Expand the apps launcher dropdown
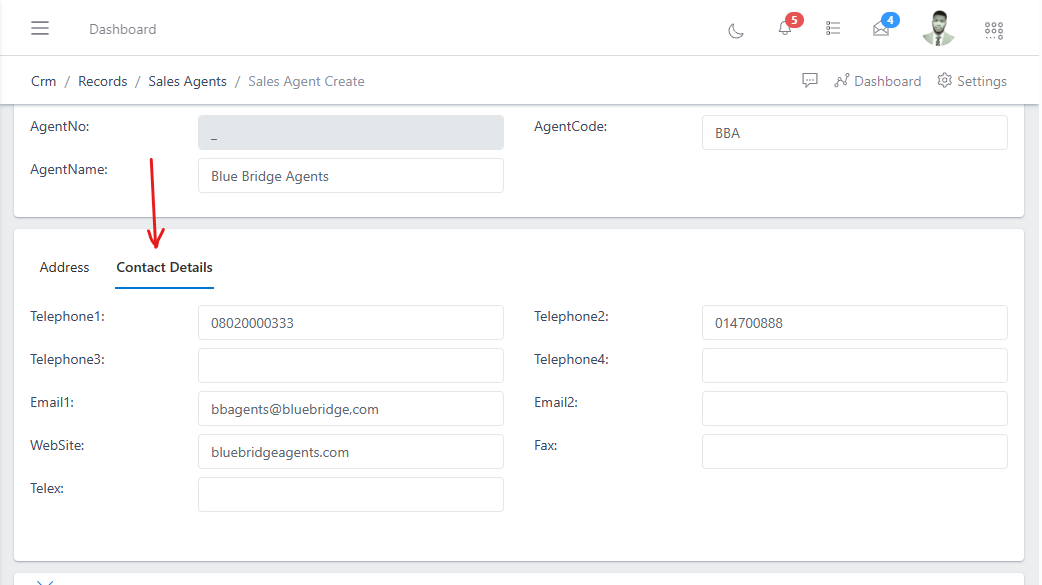 coord(993,30)
